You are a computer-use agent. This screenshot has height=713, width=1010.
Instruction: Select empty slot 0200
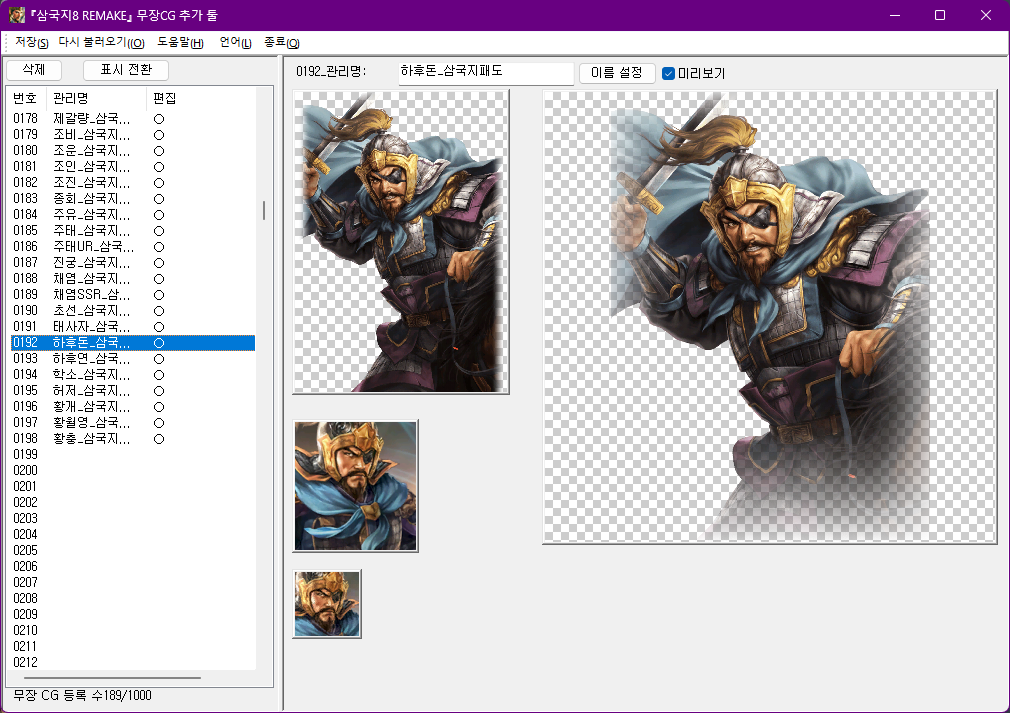[133, 470]
